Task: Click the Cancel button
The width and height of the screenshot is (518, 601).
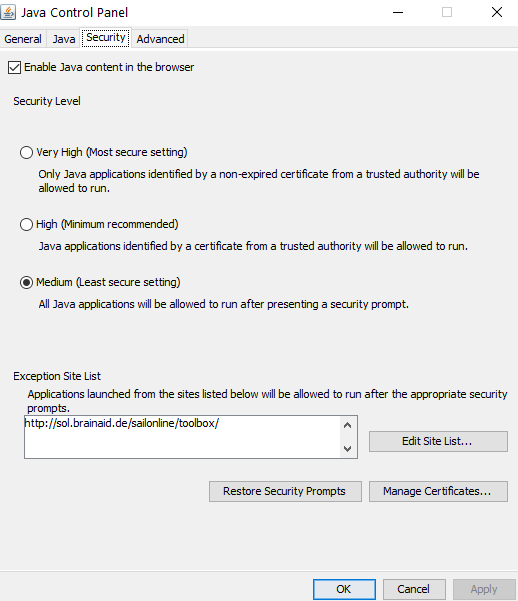Action: coord(414,589)
